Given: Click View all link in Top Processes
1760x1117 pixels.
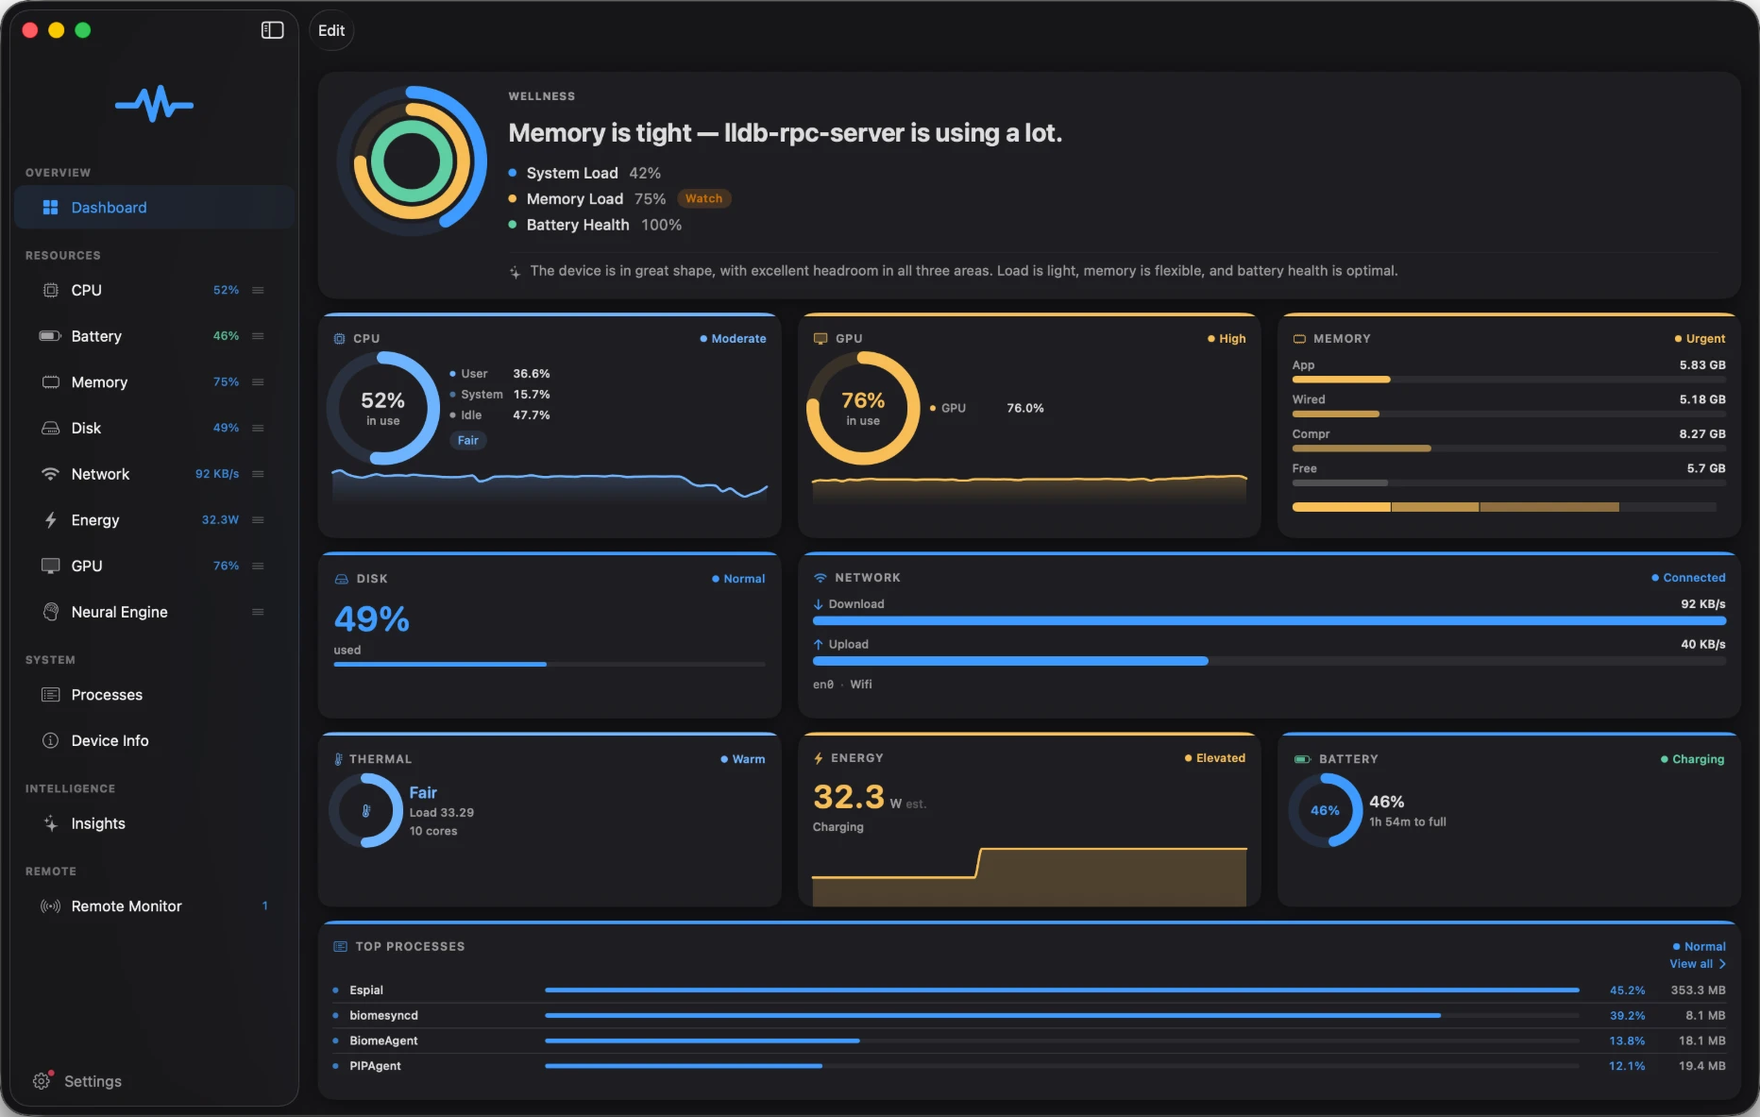Looking at the screenshot, I should (1697, 964).
